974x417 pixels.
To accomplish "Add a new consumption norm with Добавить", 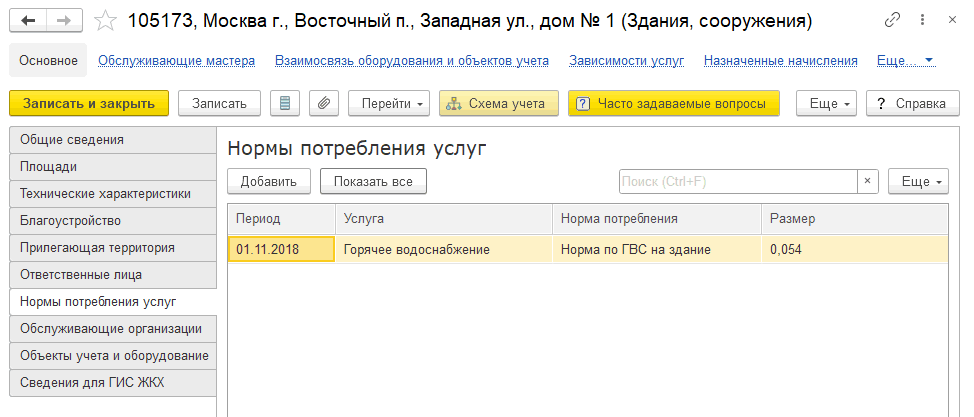I will point(269,181).
